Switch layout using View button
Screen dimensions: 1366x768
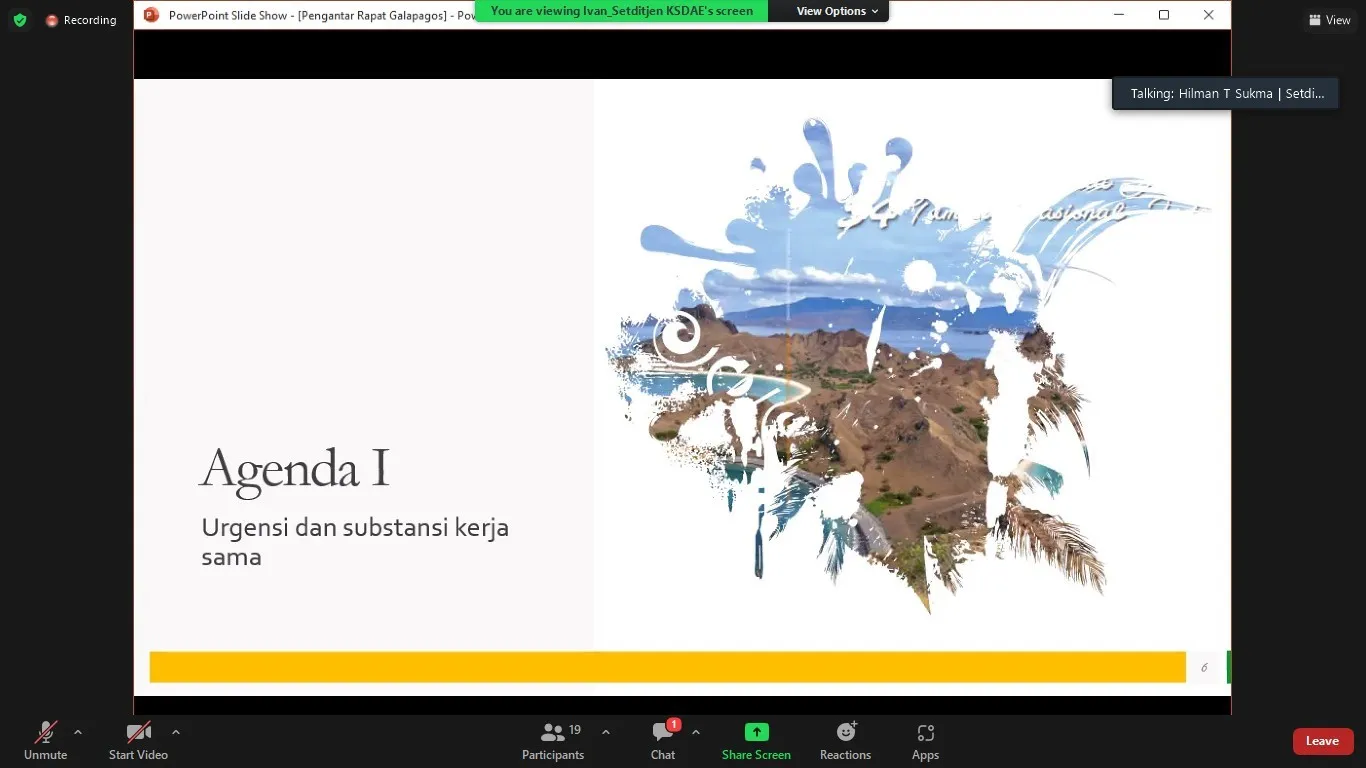(x=1330, y=20)
